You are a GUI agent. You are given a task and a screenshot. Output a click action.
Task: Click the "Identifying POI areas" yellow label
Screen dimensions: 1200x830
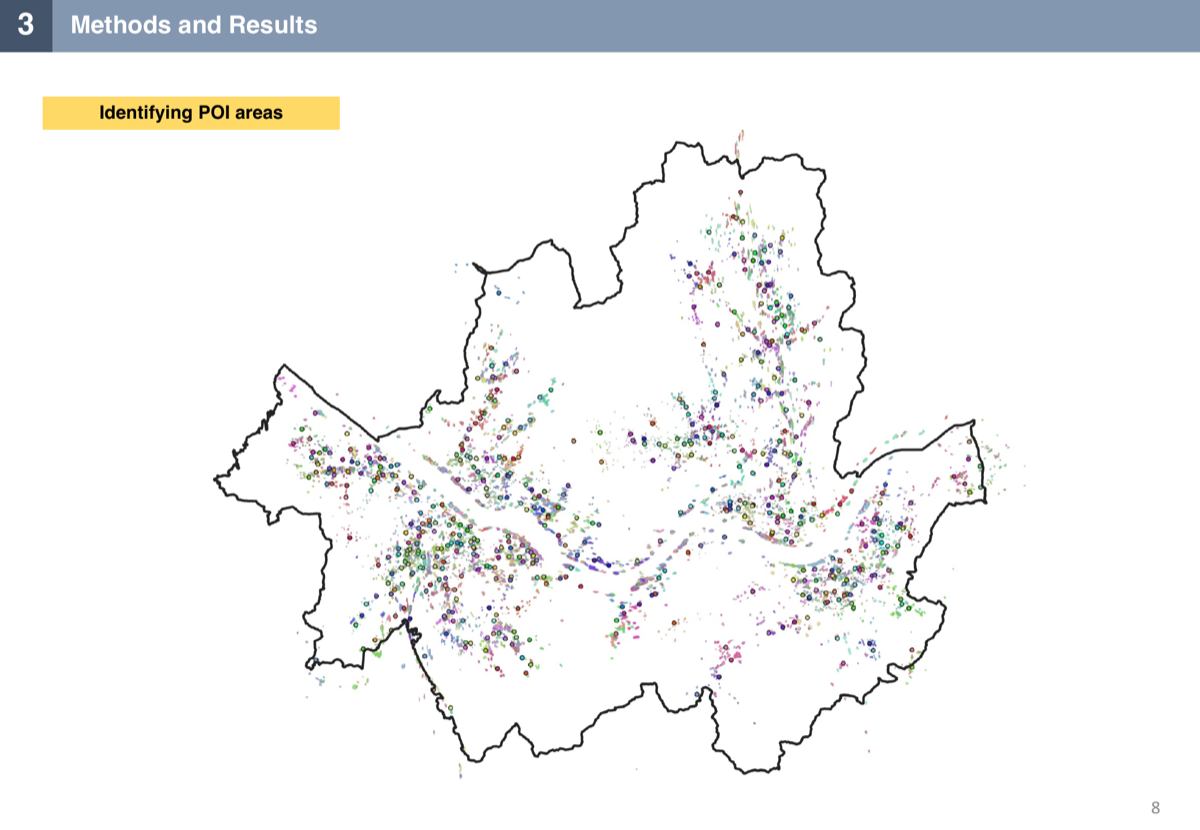[191, 113]
